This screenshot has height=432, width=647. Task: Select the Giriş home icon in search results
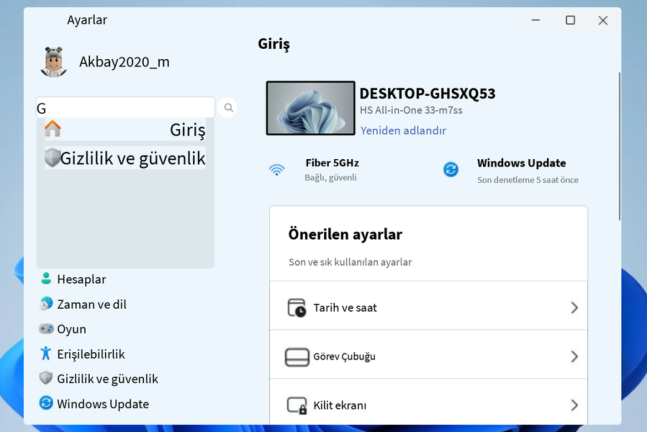(x=53, y=128)
